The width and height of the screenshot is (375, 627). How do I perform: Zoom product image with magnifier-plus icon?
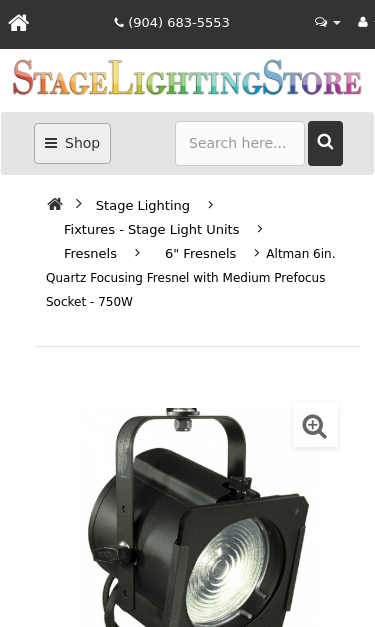tap(315, 426)
